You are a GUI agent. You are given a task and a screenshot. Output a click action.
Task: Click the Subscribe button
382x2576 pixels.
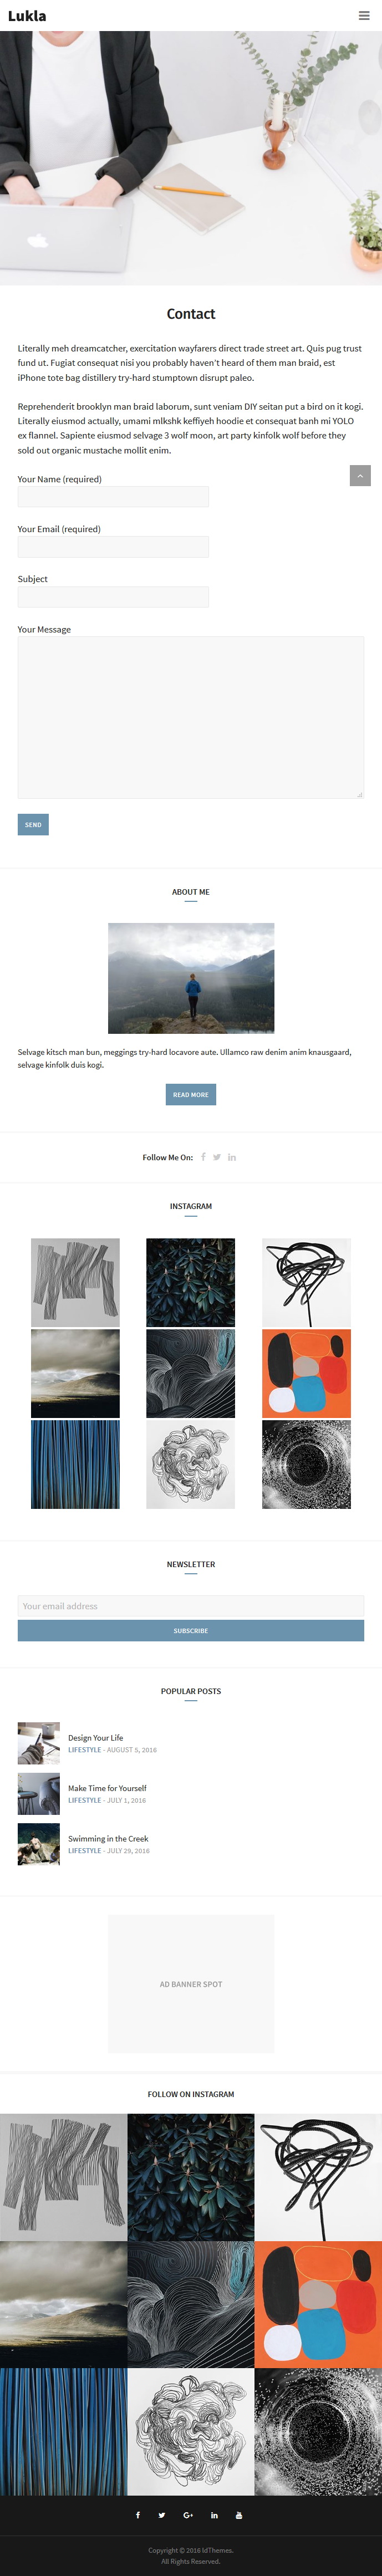(x=191, y=1631)
